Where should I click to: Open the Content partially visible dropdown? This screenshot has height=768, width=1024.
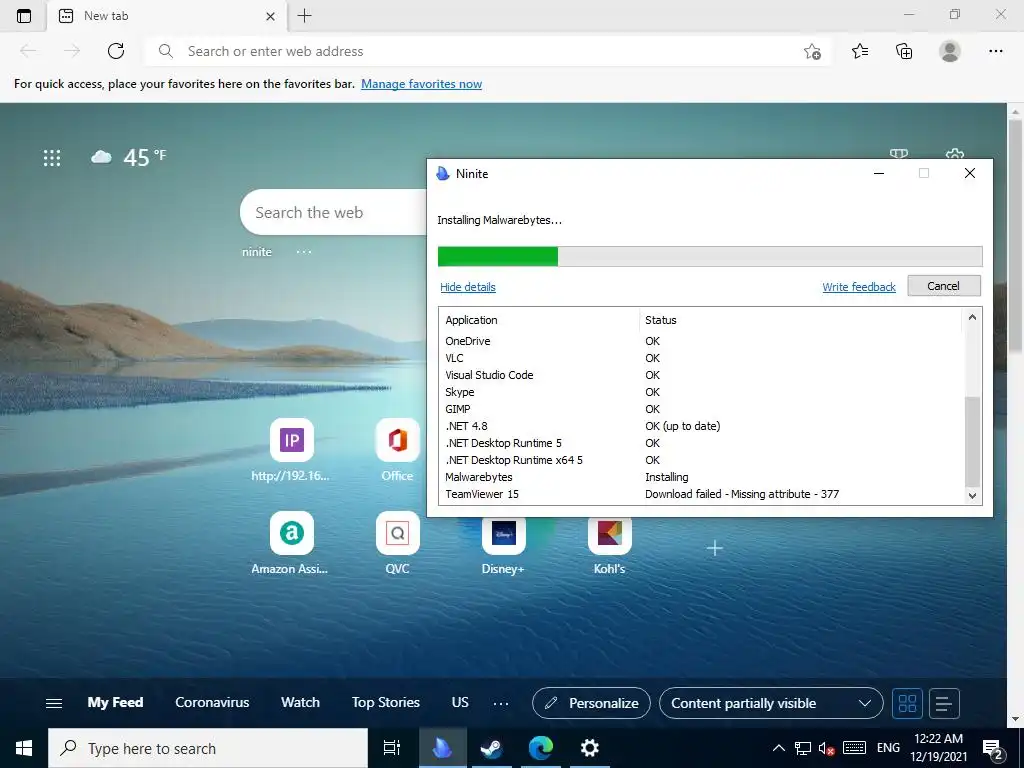point(771,703)
